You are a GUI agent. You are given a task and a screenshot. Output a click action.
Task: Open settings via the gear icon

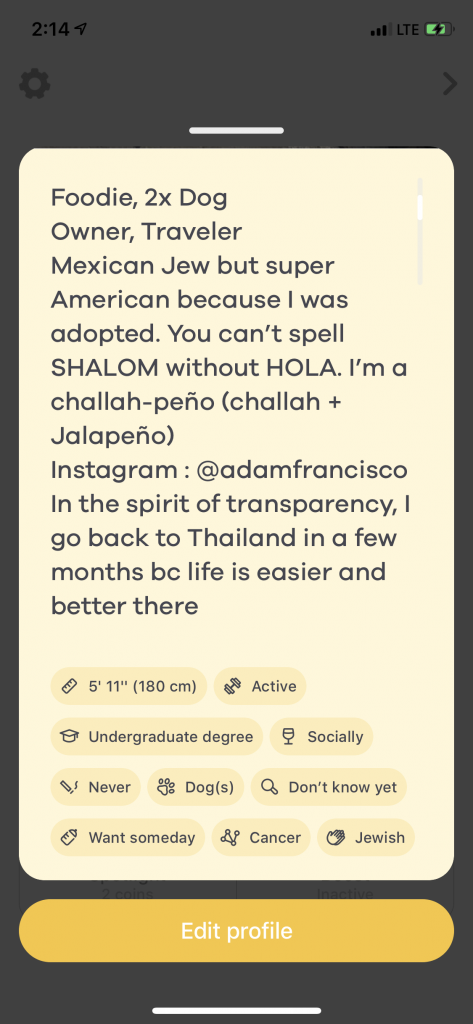tap(35, 84)
